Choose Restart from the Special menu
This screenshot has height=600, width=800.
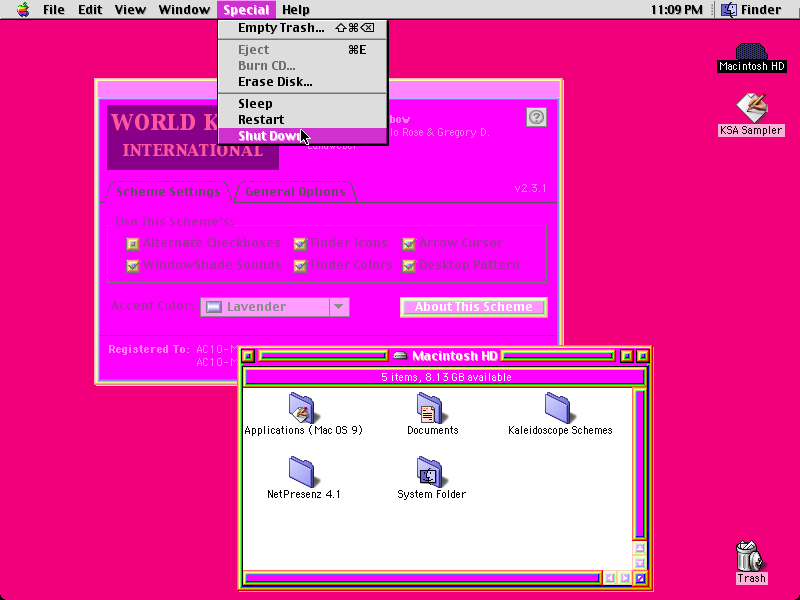[303, 119]
